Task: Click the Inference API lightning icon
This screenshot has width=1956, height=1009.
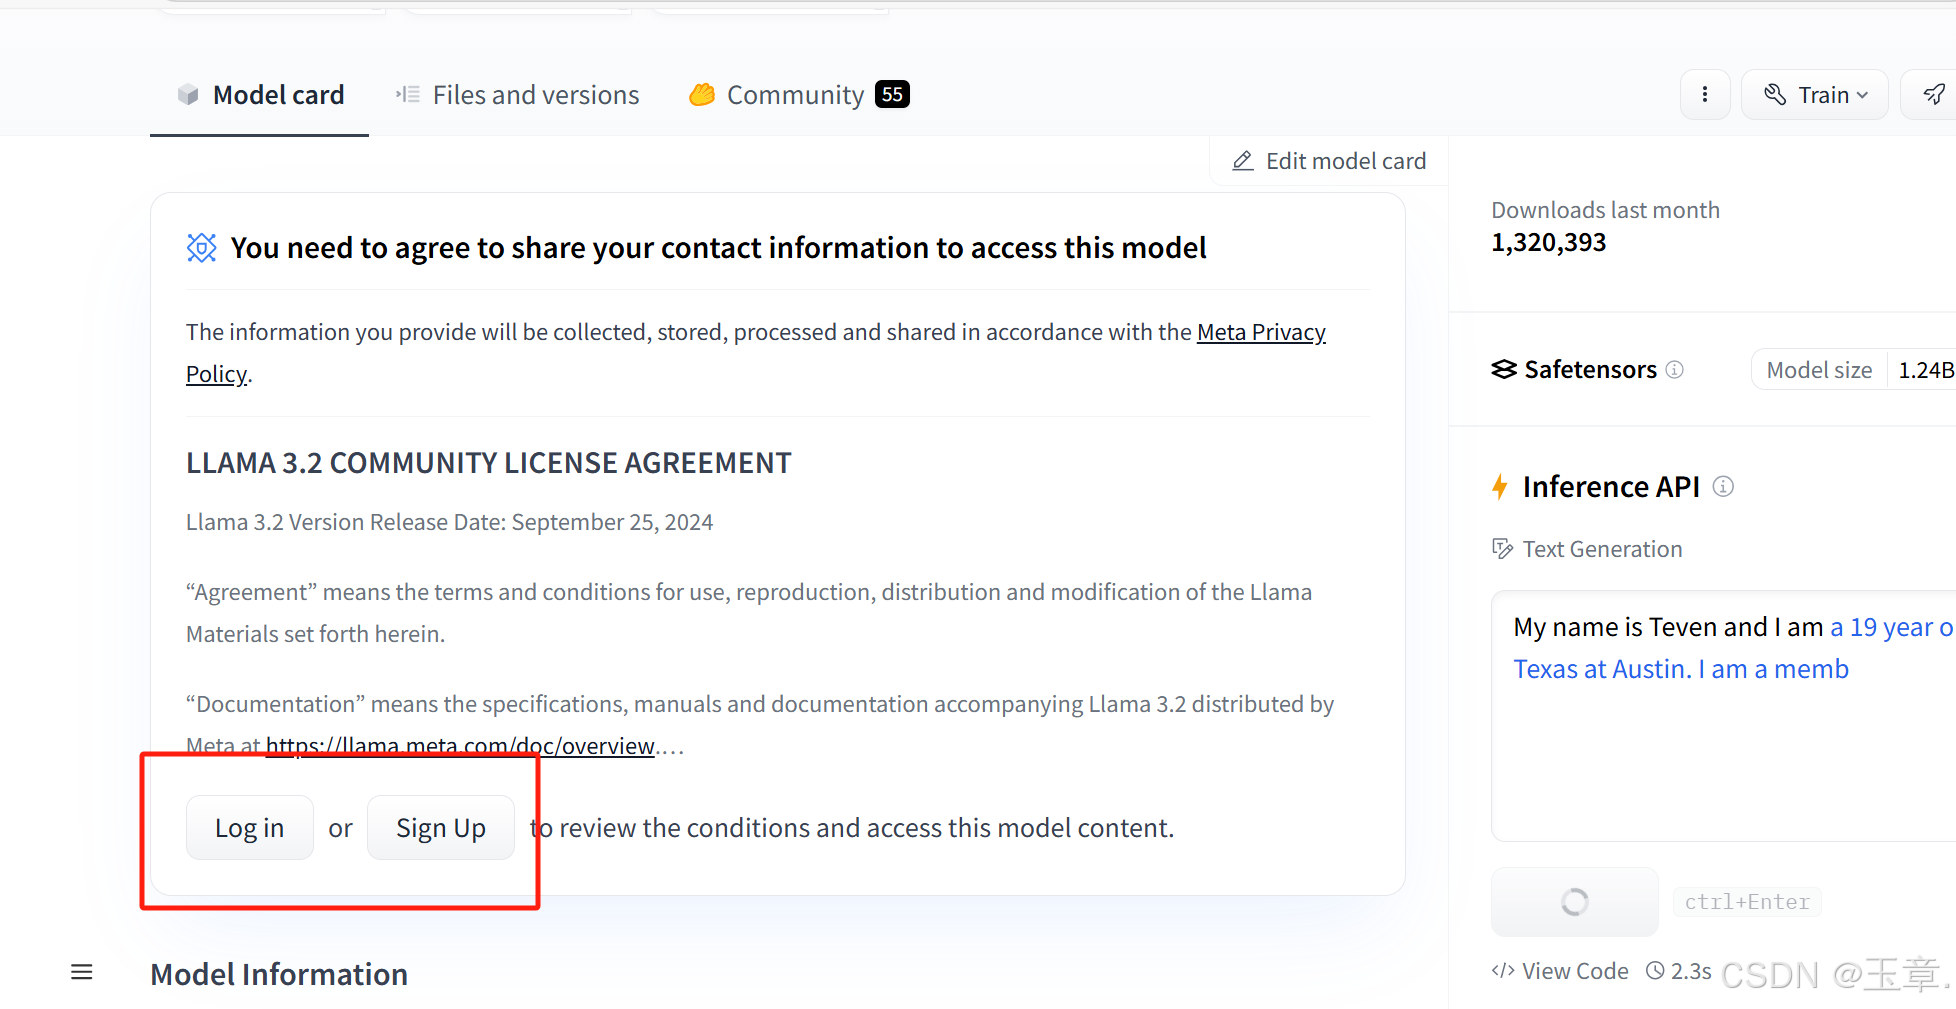Action: [x=1500, y=487]
